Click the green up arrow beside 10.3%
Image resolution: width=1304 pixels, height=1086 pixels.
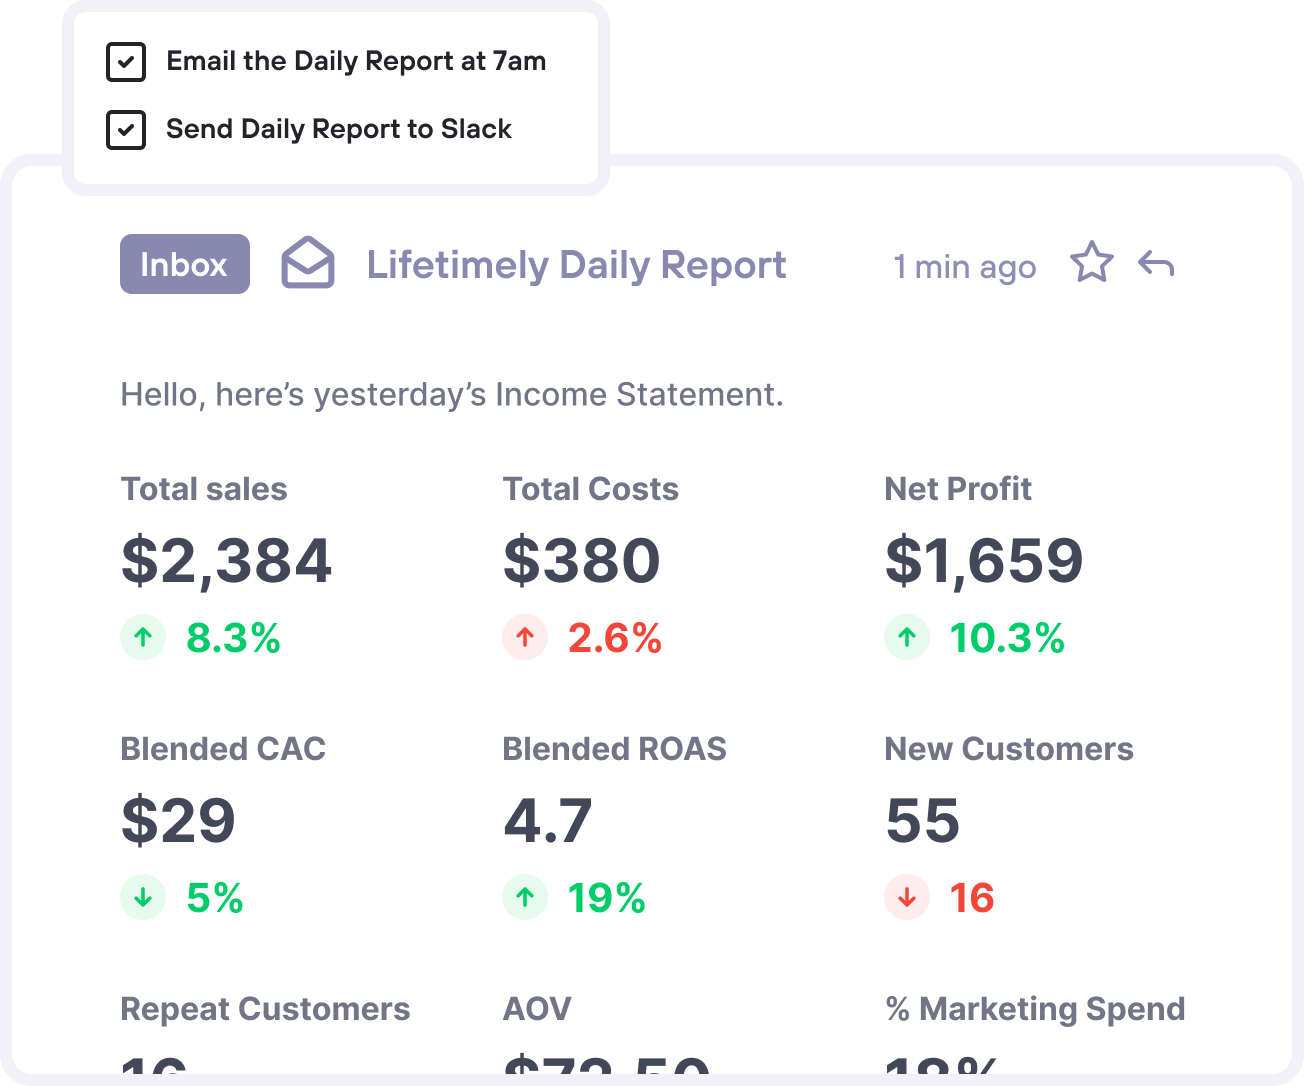[907, 637]
